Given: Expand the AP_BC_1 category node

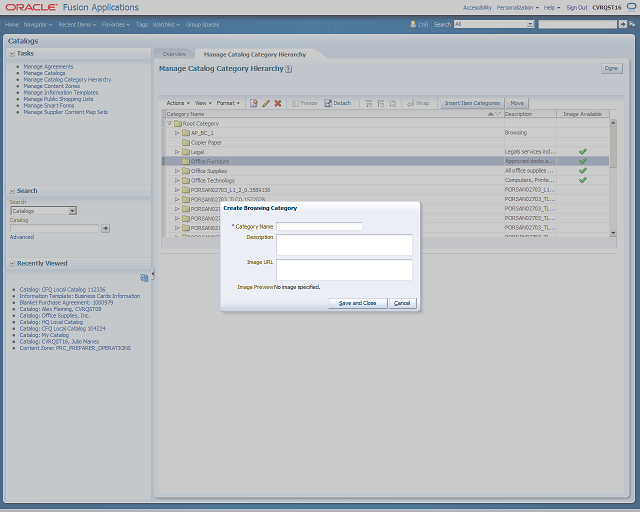Looking at the screenshot, I should (177, 133).
